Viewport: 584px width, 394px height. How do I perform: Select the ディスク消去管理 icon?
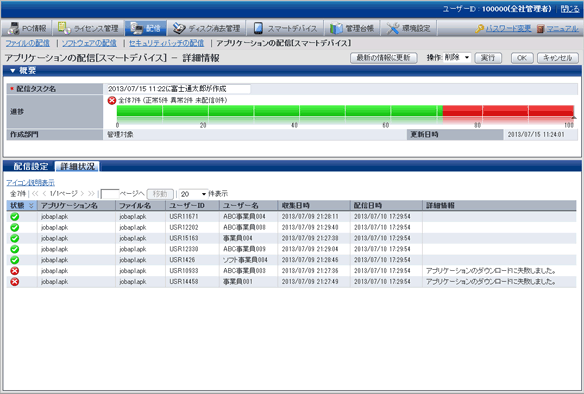coord(179,28)
